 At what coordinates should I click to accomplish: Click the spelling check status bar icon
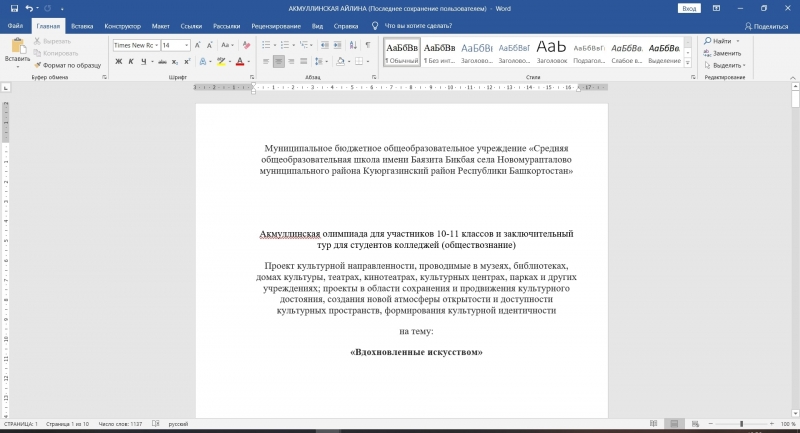pyautogui.click(x=156, y=424)
